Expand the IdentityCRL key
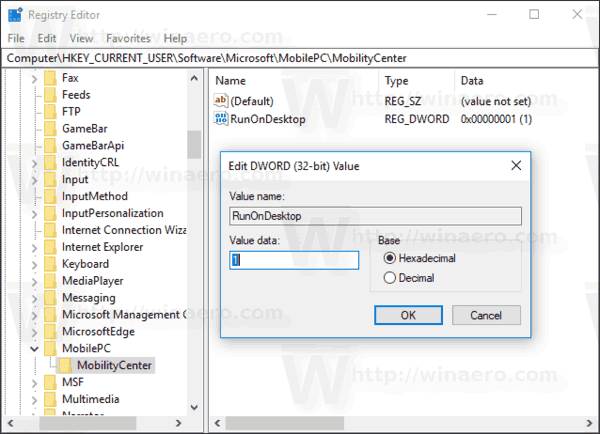Image resolution: width=600 pixels, height=434 pixels. tap(34, 163)
